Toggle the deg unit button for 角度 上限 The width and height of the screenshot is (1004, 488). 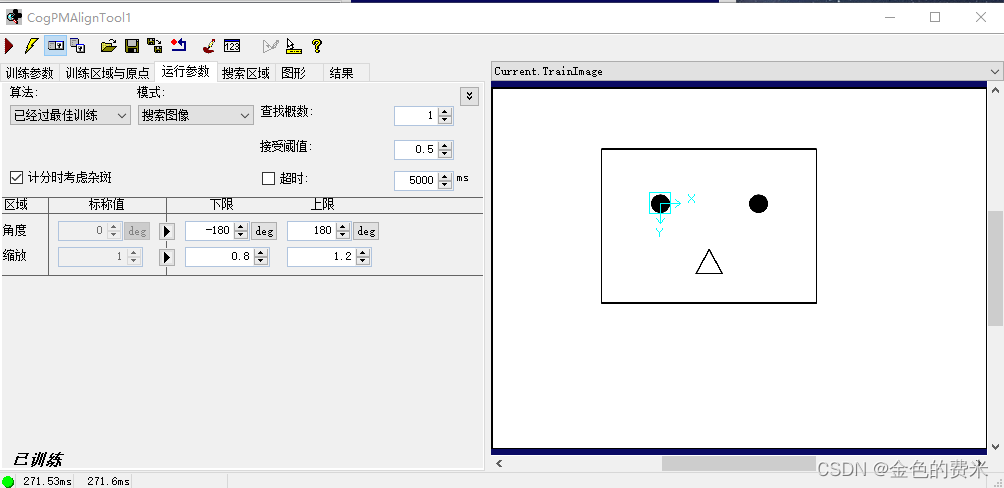366,231
